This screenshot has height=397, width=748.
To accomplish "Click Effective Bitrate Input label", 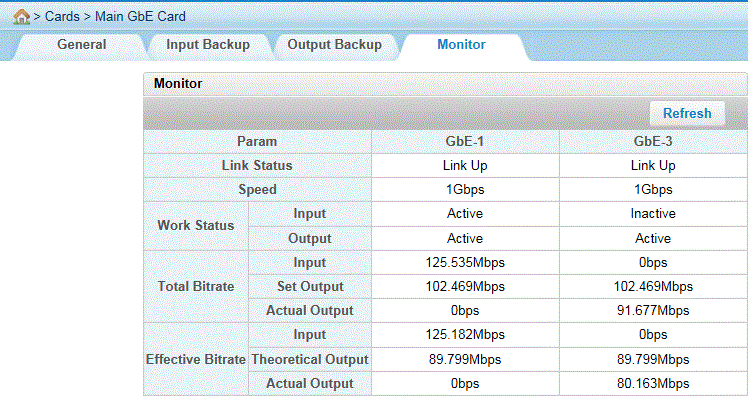I will (310, 334).
